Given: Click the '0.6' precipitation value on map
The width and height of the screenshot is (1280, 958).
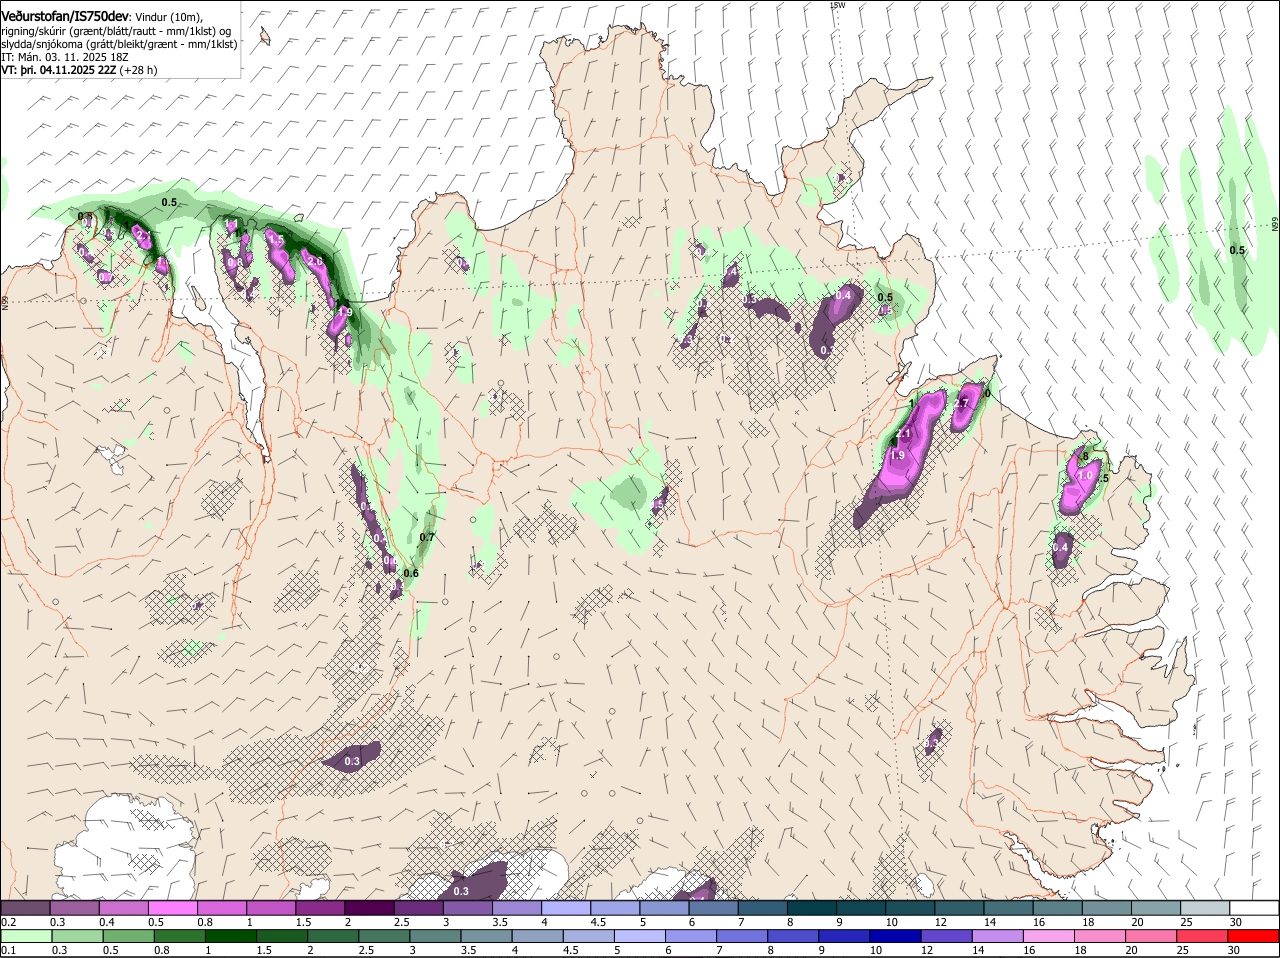Looking at the screenshot, I should [411, 573].
